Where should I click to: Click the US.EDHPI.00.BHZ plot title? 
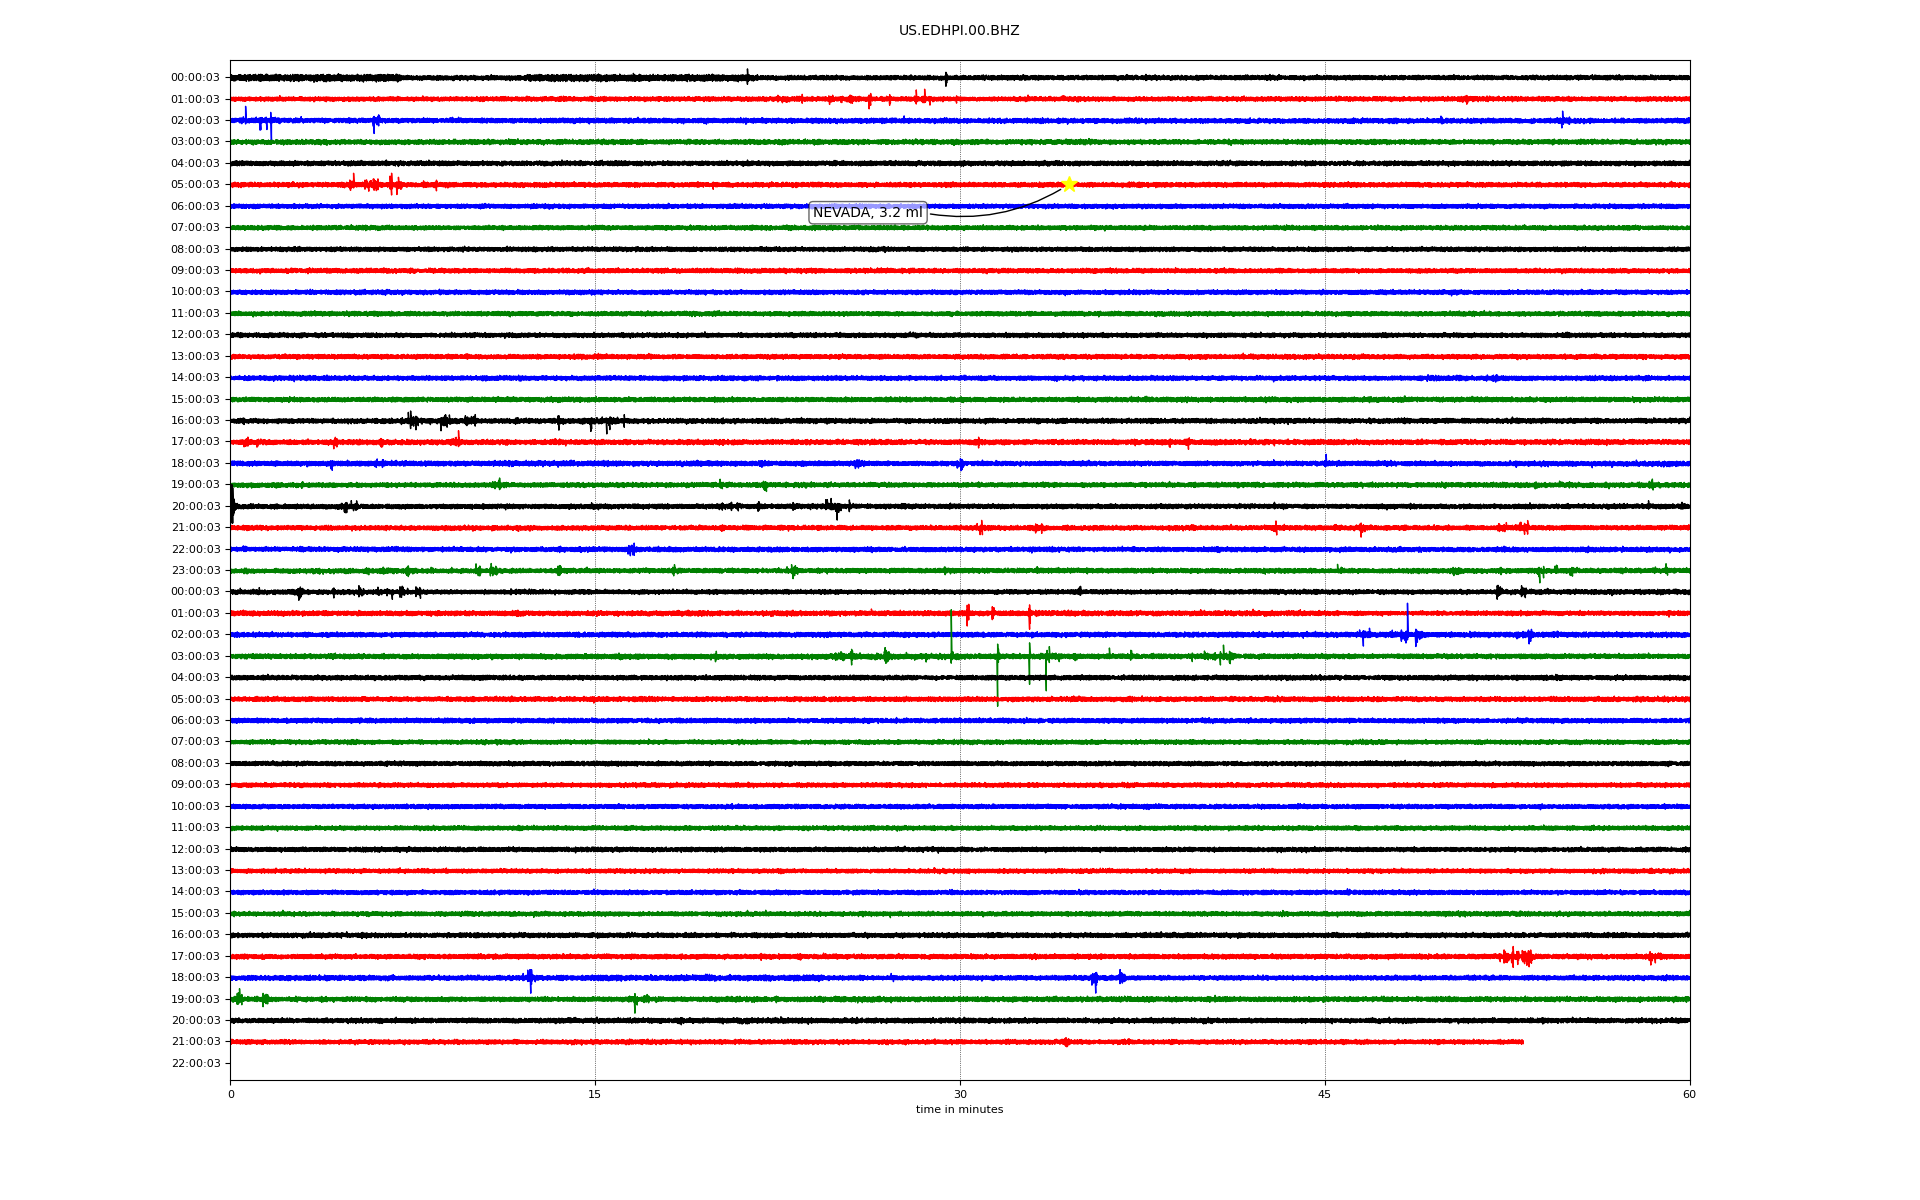tap(959, 31)
